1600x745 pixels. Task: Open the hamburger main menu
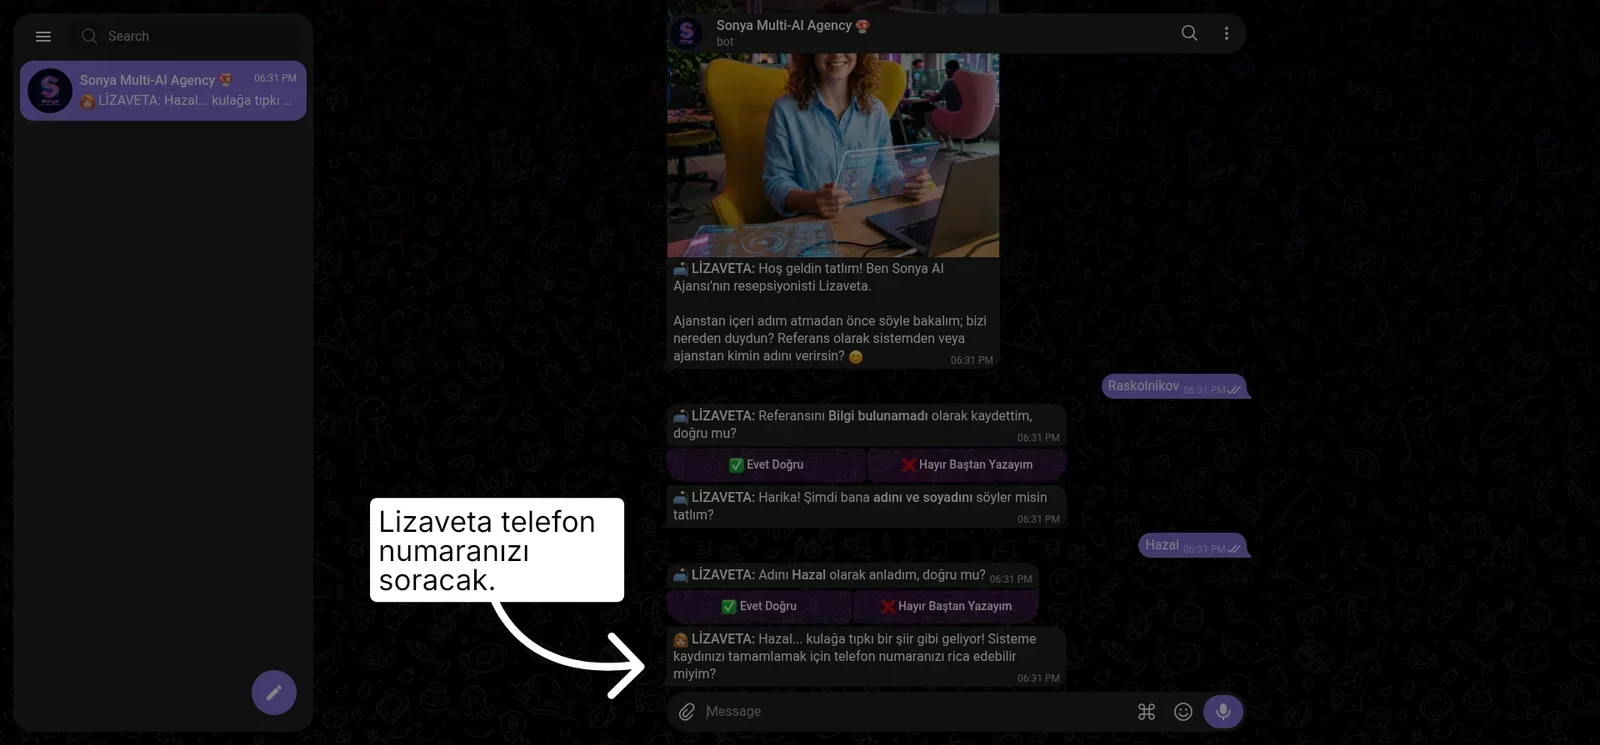coord(43,36)
